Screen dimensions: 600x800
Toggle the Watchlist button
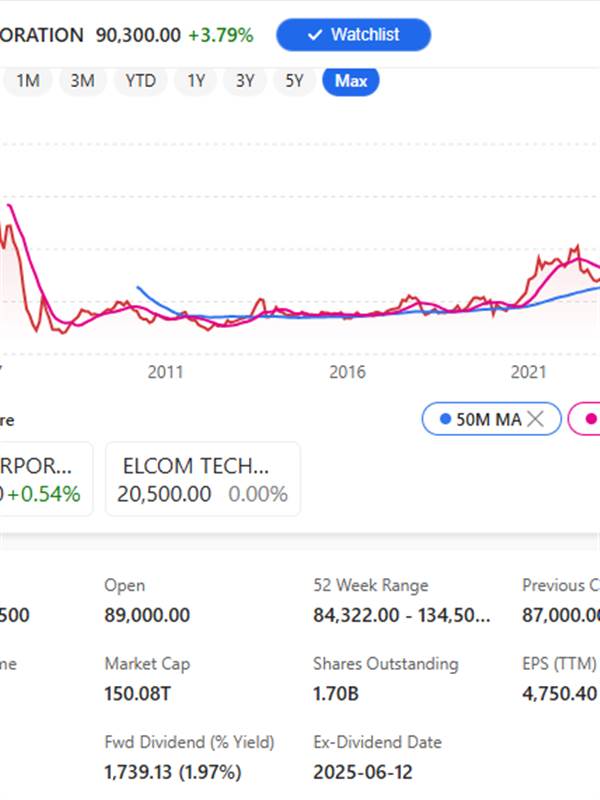353,35
